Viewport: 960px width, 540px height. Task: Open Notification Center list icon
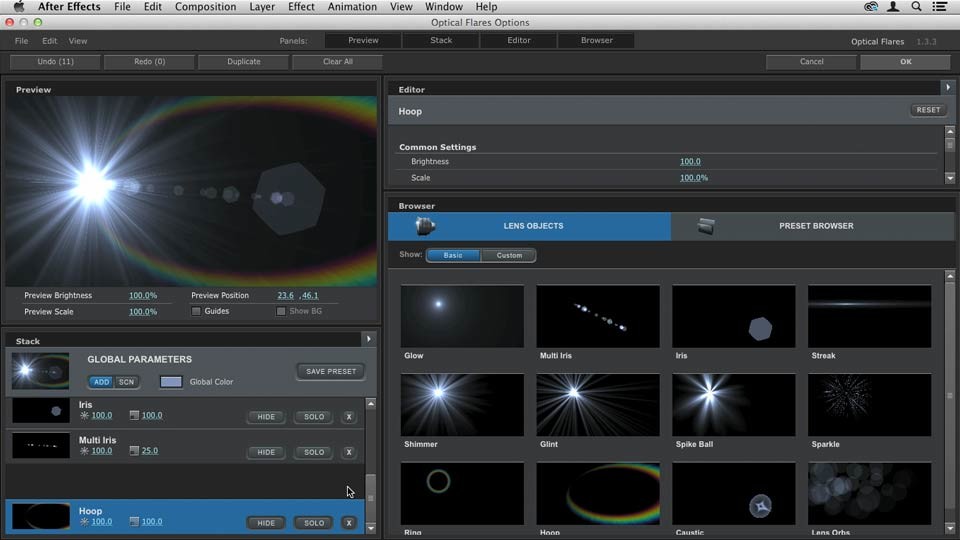pyautogui.click(x=940, y=7)
